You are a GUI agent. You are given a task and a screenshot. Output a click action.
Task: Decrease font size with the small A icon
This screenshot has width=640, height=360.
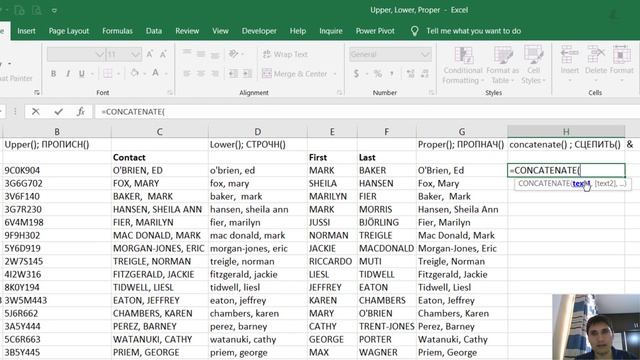click(x=163, y=54)
